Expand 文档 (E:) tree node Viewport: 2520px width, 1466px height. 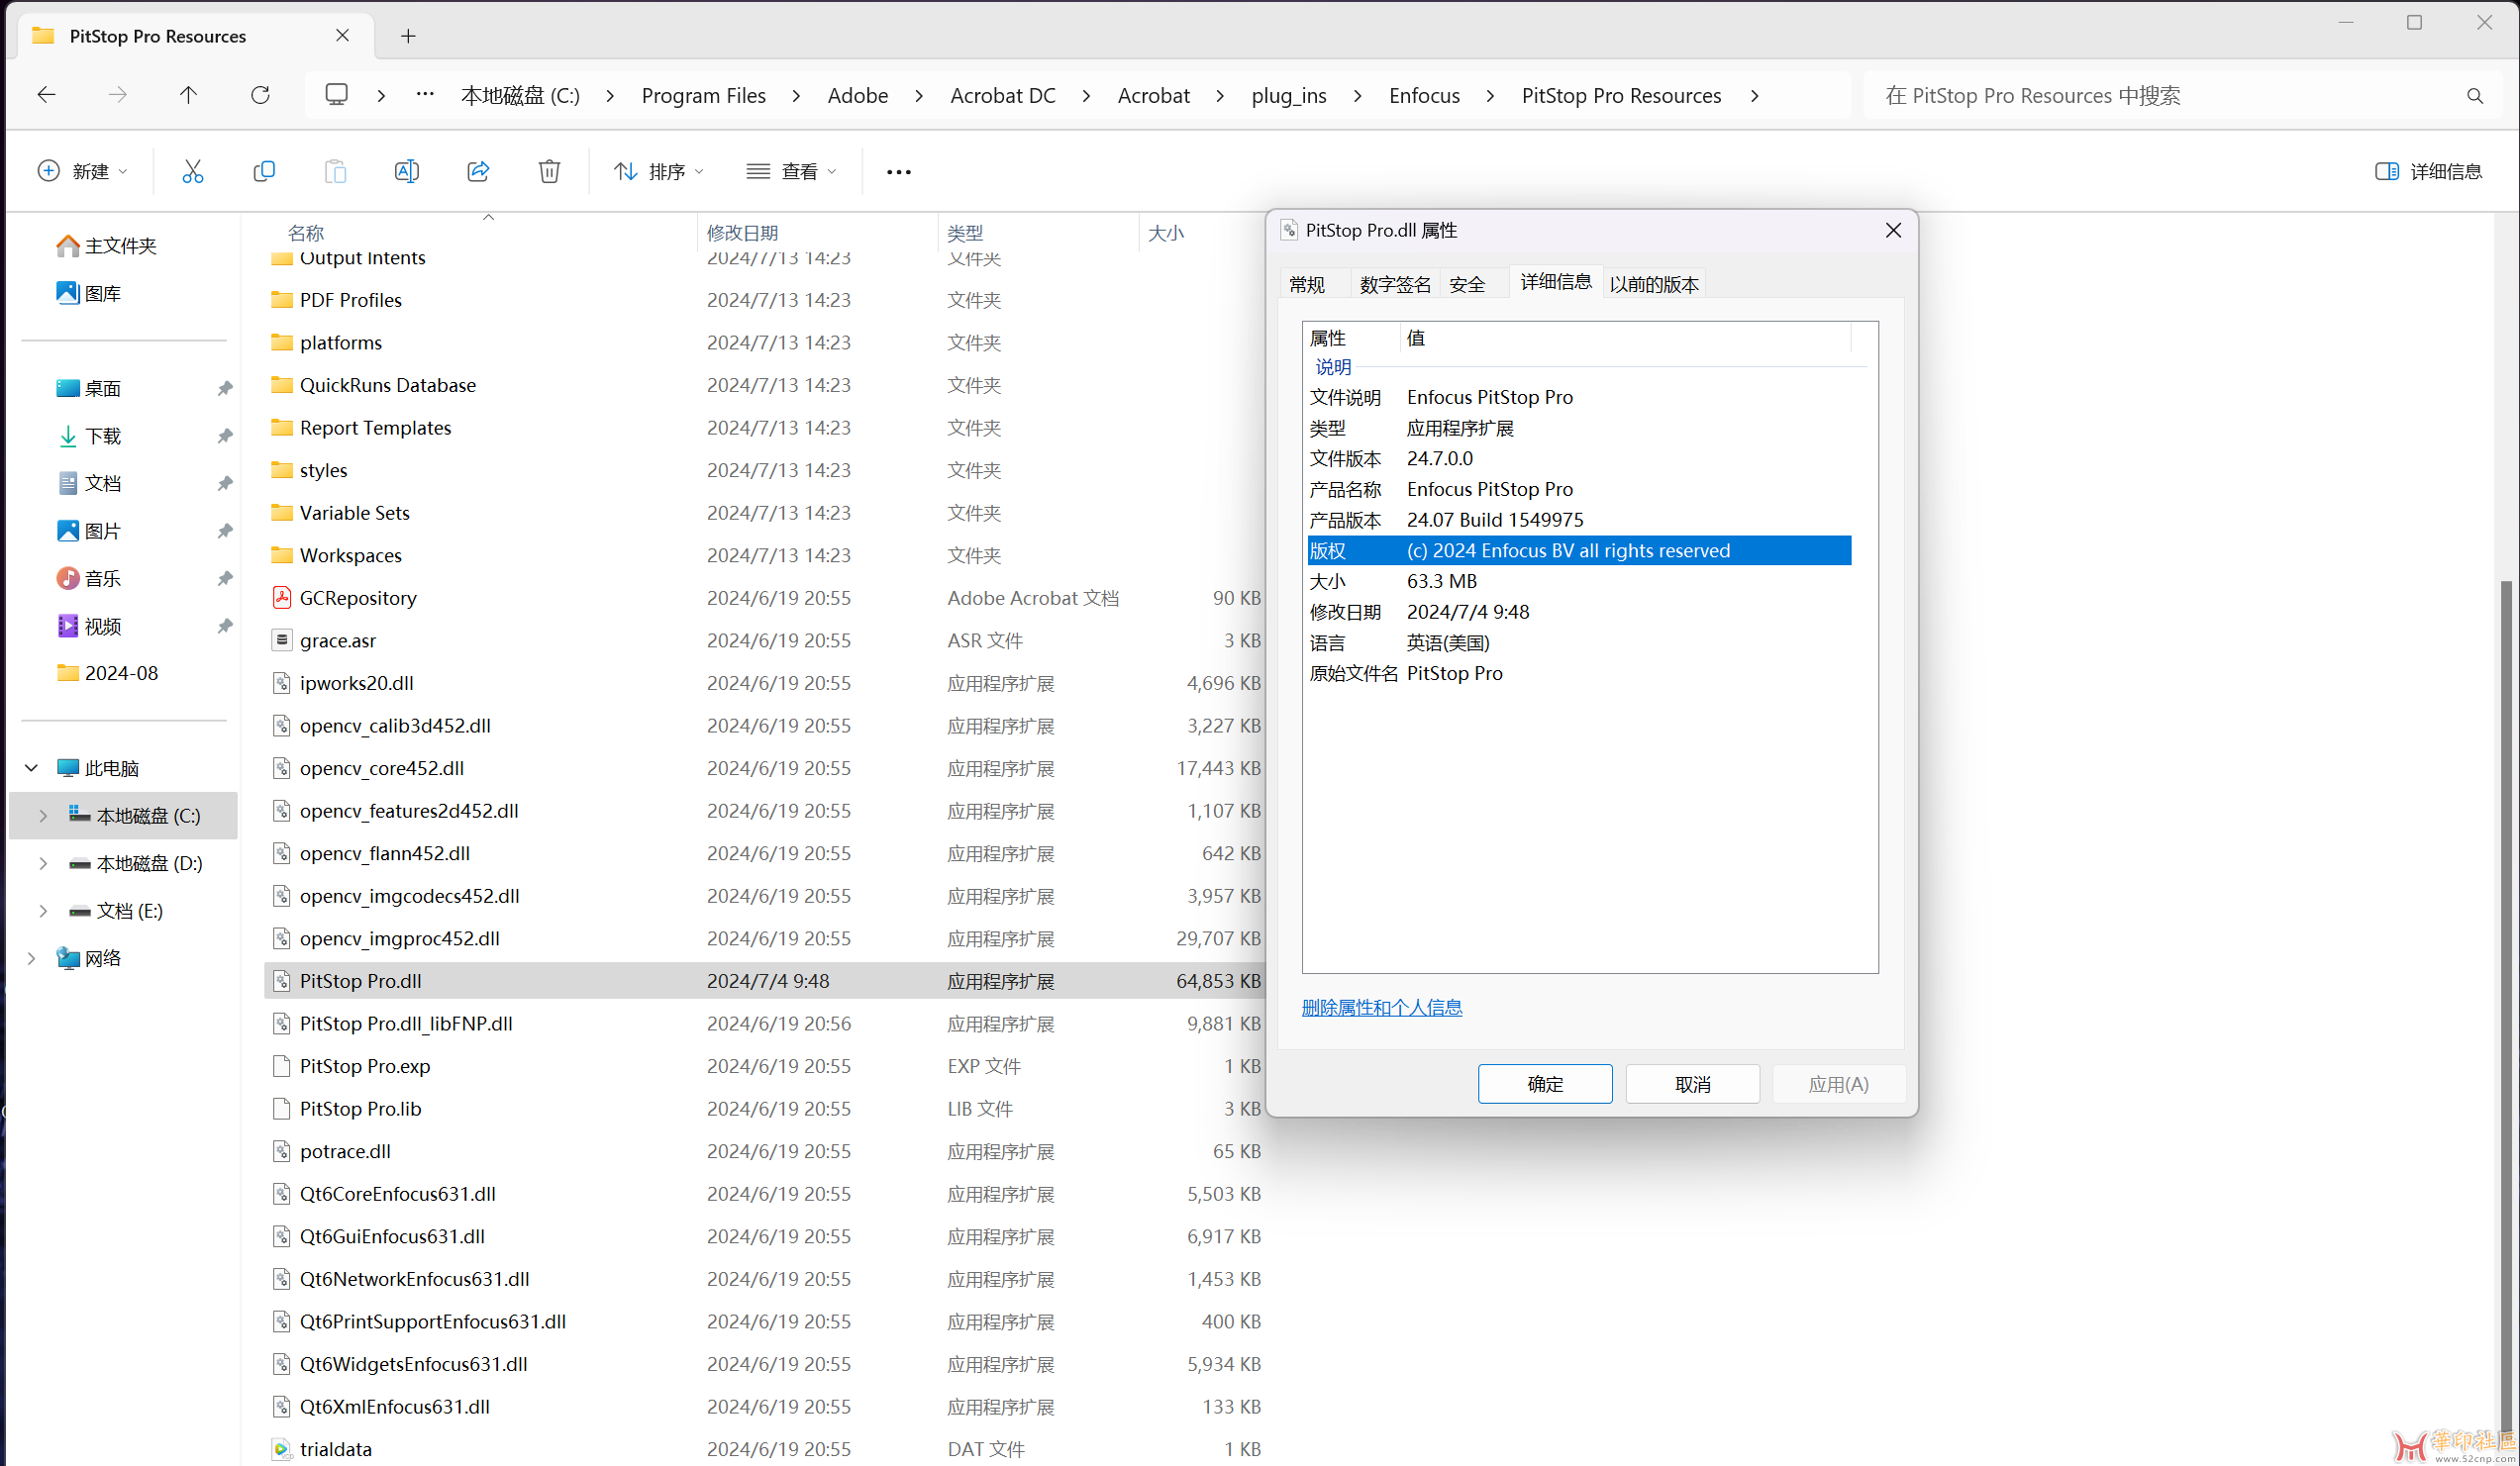click(x=43, y=911)
